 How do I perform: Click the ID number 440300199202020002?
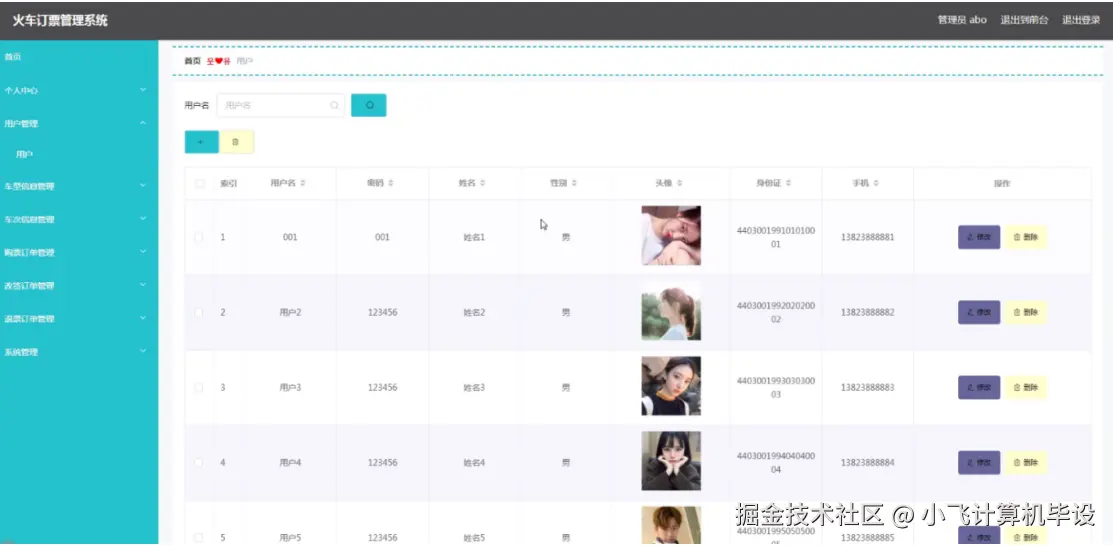[776, 312]
